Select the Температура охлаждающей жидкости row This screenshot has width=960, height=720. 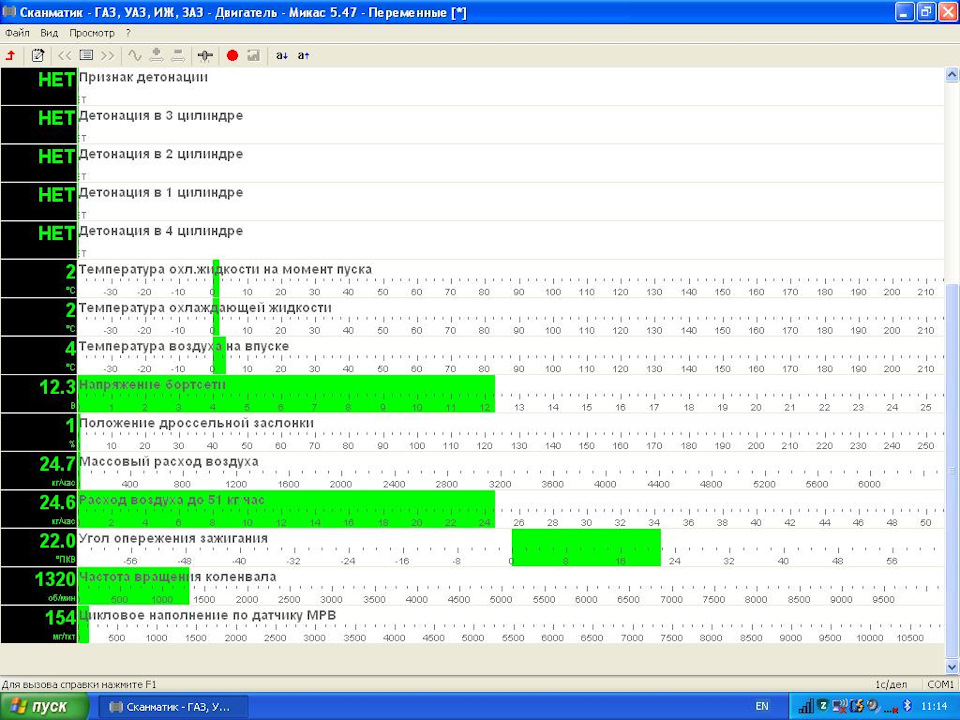tap(472, 318)
